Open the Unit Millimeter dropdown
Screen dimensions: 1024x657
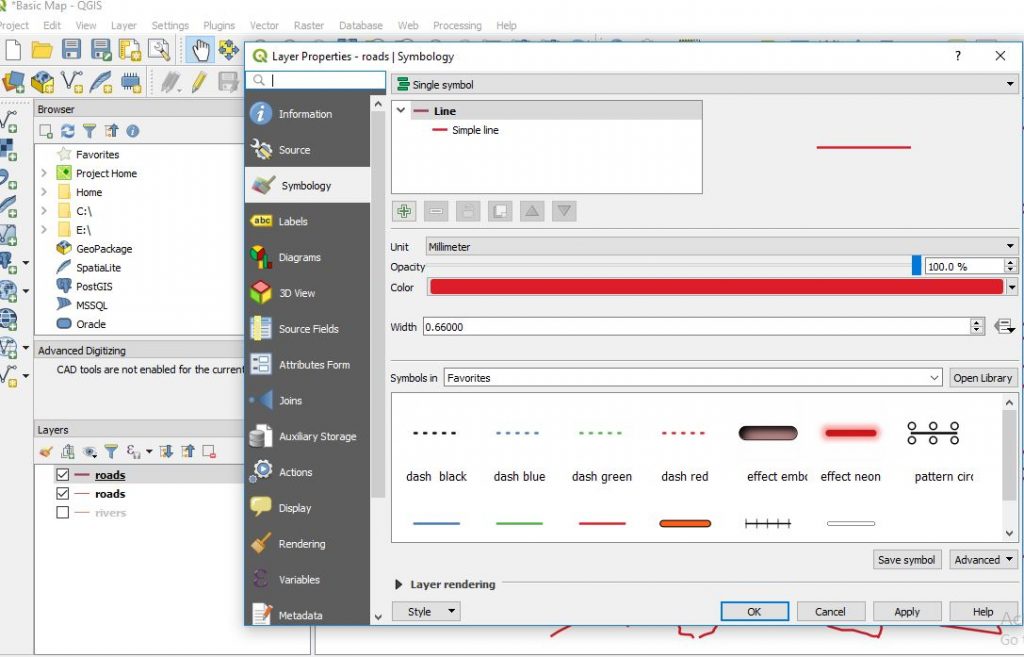(x=720, y=246)
